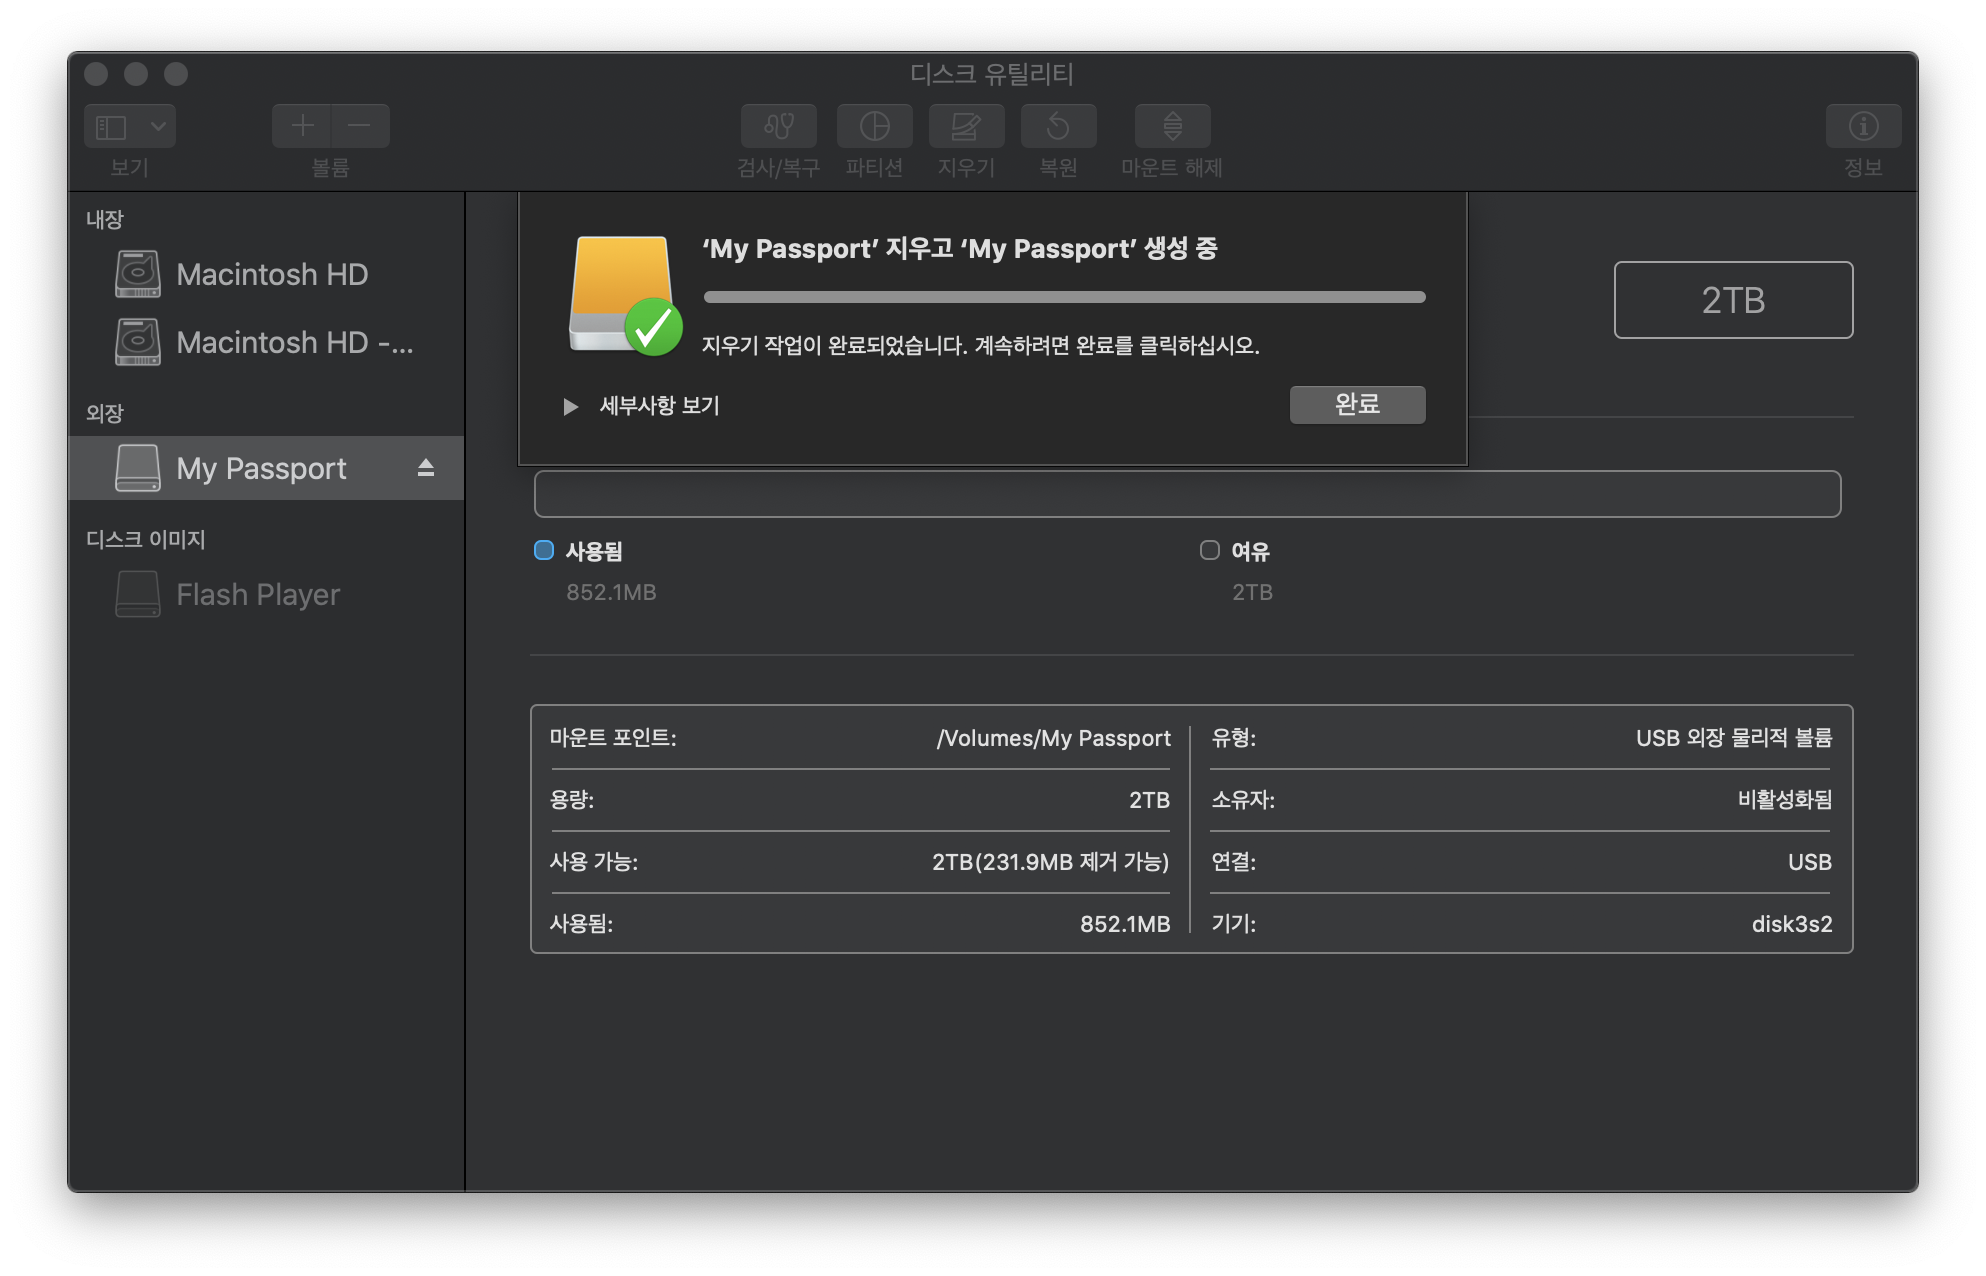Click the Unmount (마운트 해제) toolbar icon
The width and height of the screenshot is (1986, 1276).
(1172, 126)
